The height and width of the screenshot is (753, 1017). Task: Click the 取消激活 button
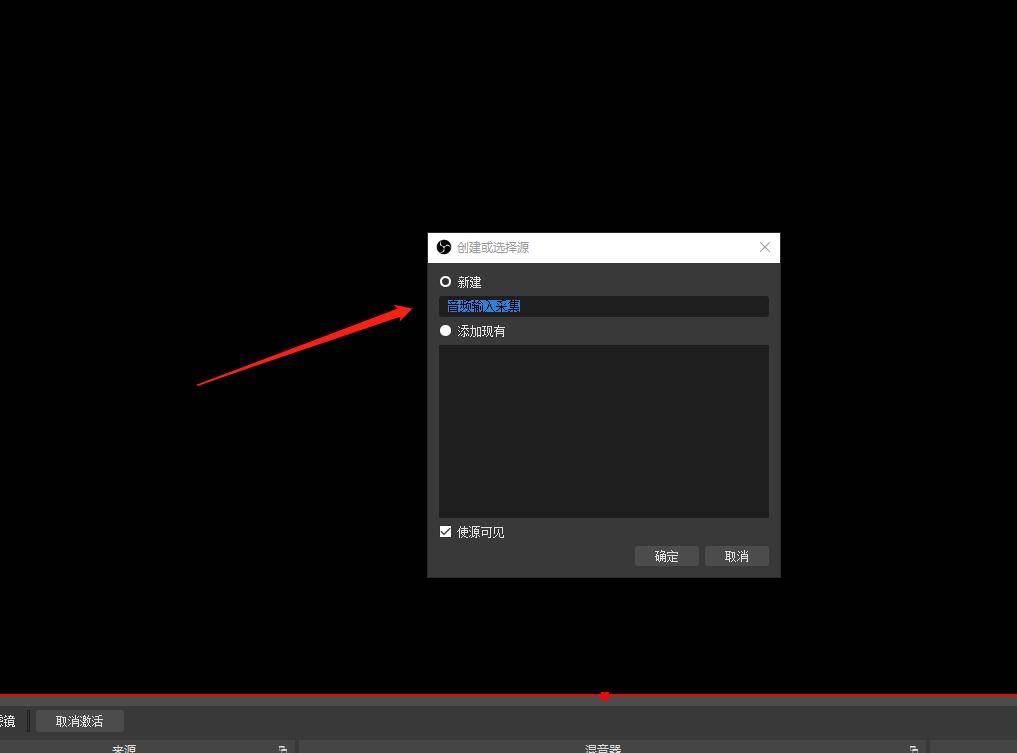[x=80, y=721]
